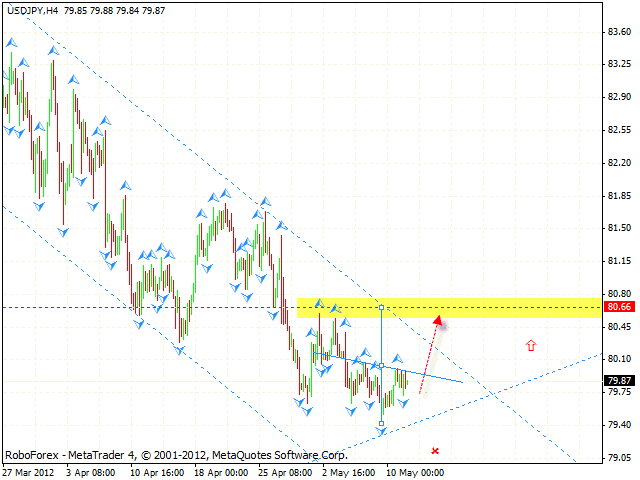Viewport: 640px width, 480px height.
Task: Click the 2 May 16:00 date label
Action: pyautogui.click(x=349, y=473)
